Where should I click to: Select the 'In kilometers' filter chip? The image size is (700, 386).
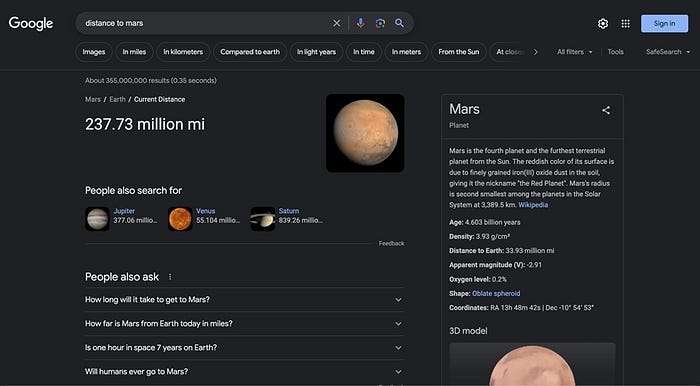point(183,52)
